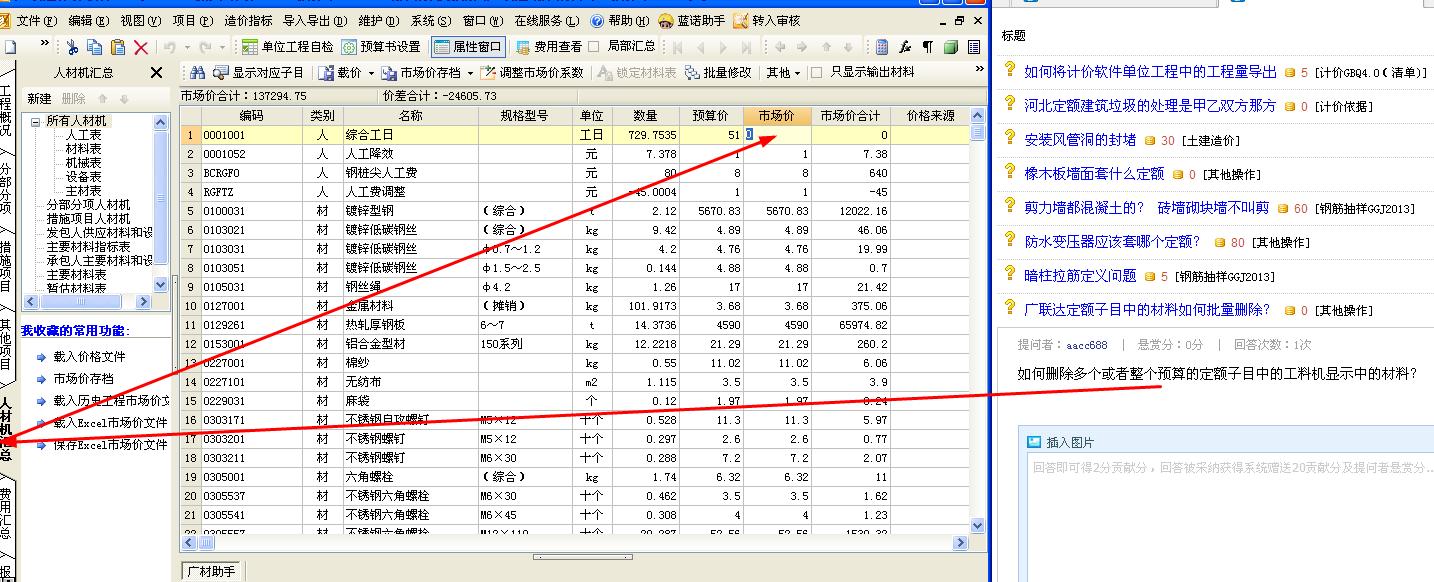Click the Copy icon in toolbar

(95, 47)
